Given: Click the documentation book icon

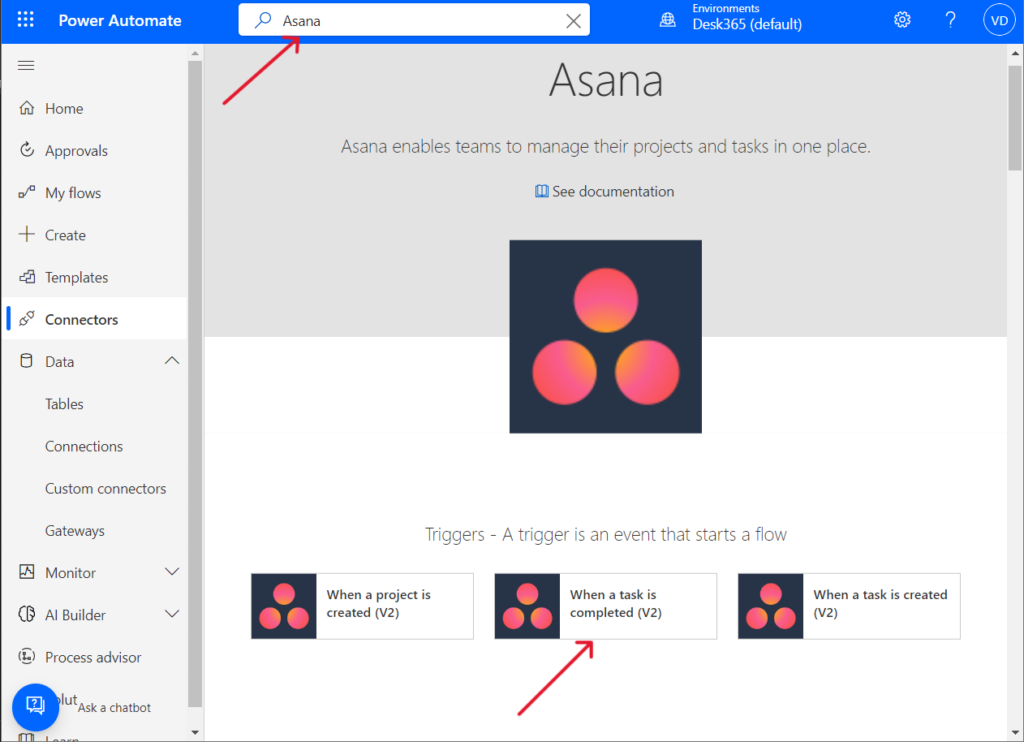Looking at the screenshot, I should [541, 191].
